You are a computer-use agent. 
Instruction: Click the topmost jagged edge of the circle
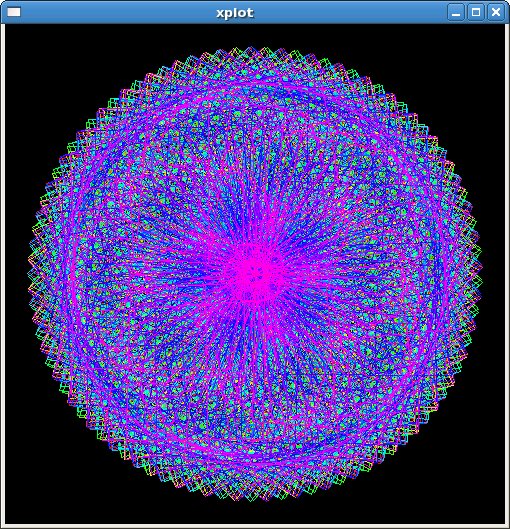tap(256, 51)
